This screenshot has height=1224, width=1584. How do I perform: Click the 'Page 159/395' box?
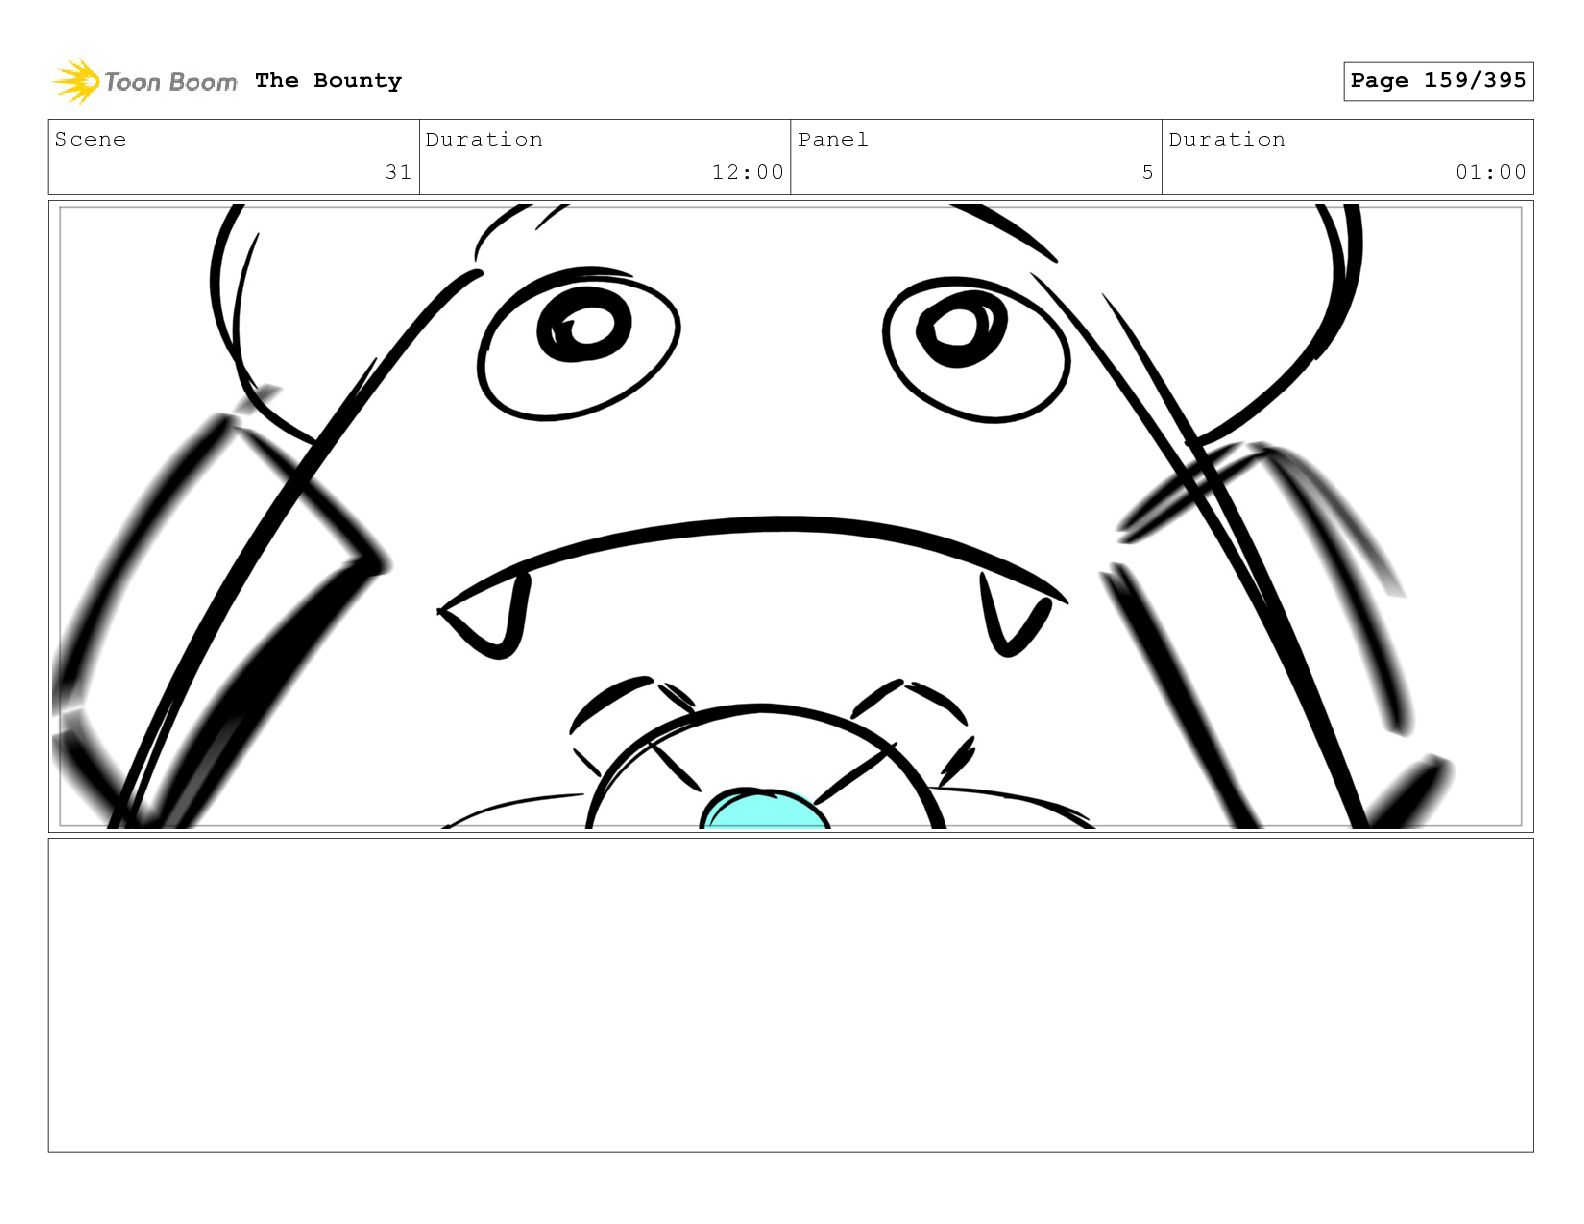click(1438, 81)
